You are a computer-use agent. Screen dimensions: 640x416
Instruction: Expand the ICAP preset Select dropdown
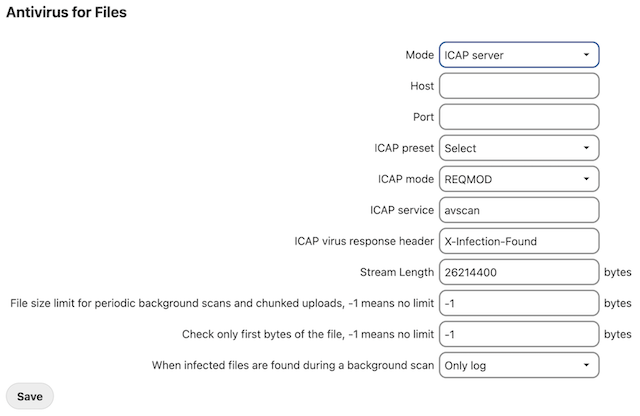pyautogui.click(x=518, y=148)
